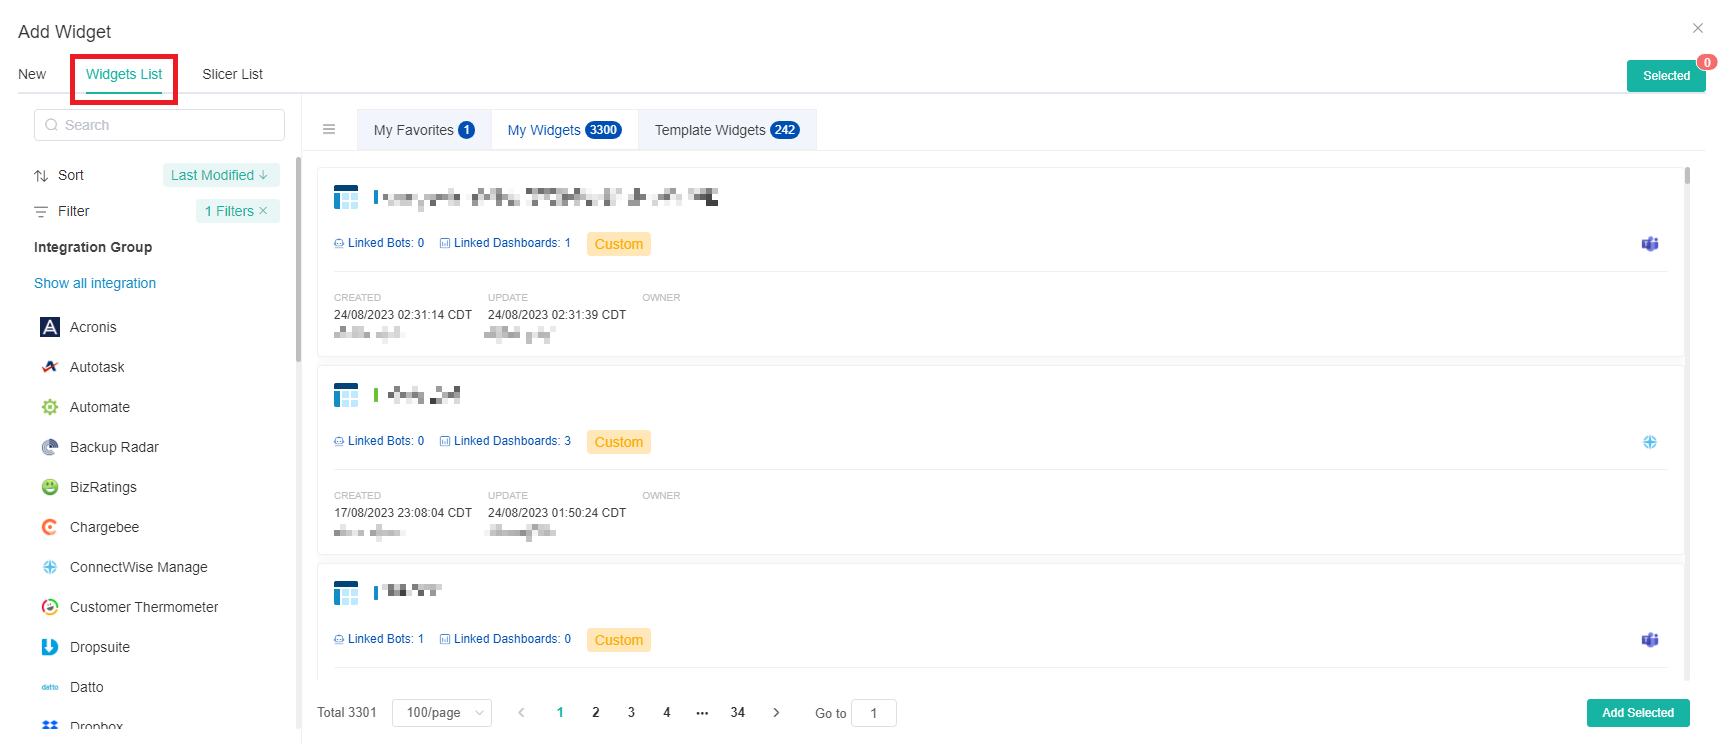Screen dimensions: 1724x744
Task: Switch to the Slicer List tab
Action: 232,74
